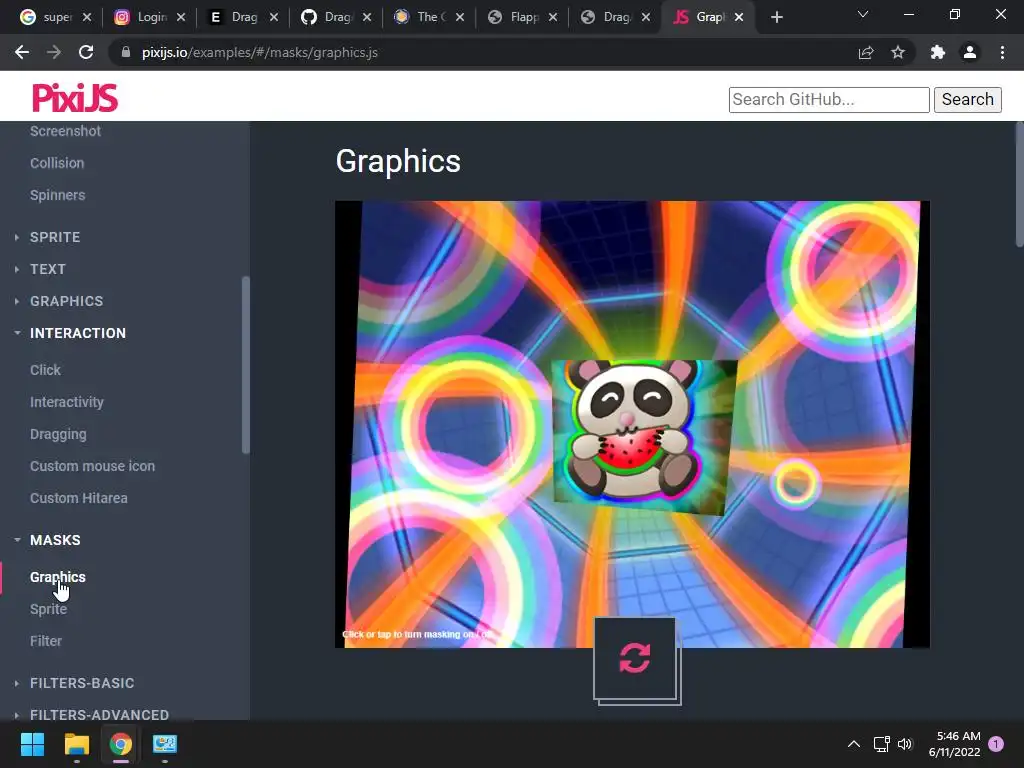Viewport: 1024px width, 768px height.
Task: Open the Screenshot example link
Action: pos(65,131)
